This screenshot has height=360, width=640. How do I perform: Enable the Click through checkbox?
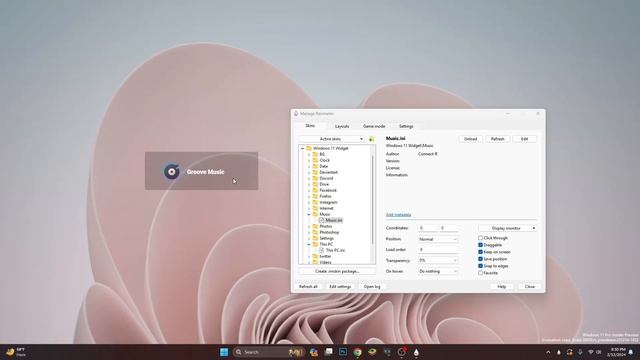(480, 238)
